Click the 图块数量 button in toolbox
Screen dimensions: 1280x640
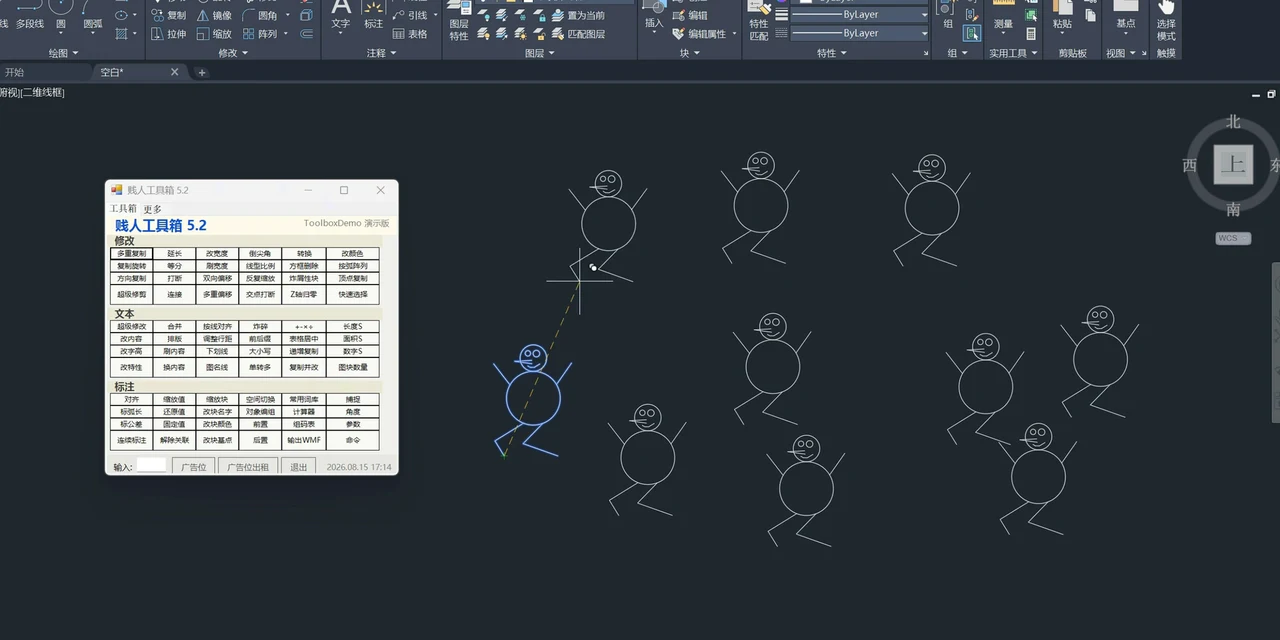pos(353,367)
